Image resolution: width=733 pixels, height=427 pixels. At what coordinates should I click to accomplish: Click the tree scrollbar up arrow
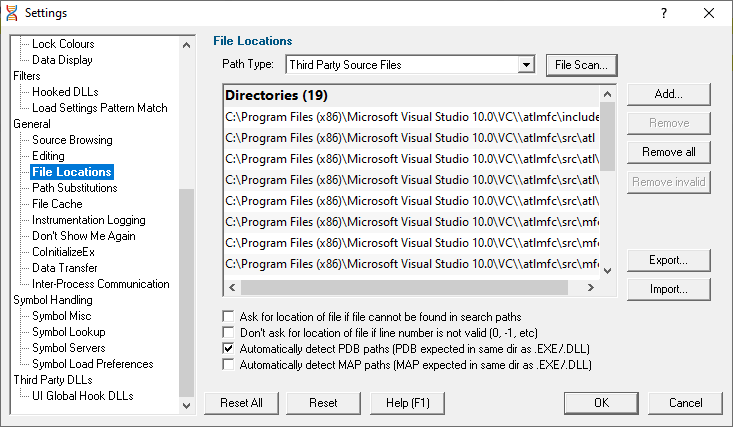(186, 45)
